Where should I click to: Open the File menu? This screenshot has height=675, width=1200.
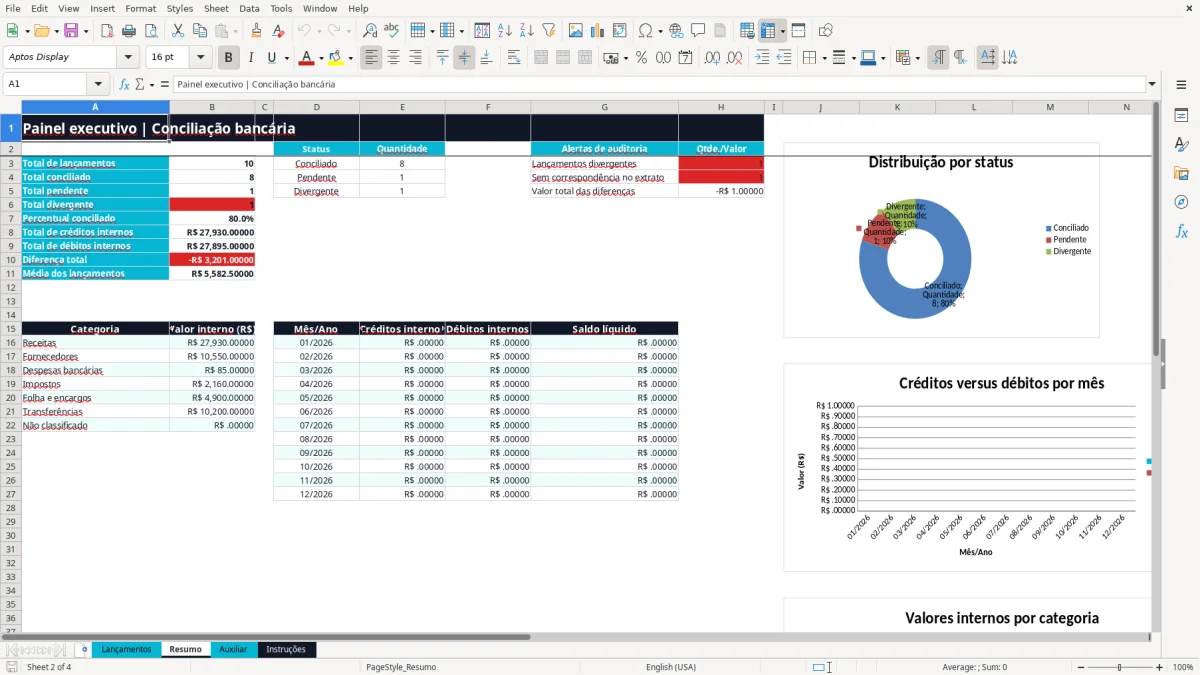point(13,8)
